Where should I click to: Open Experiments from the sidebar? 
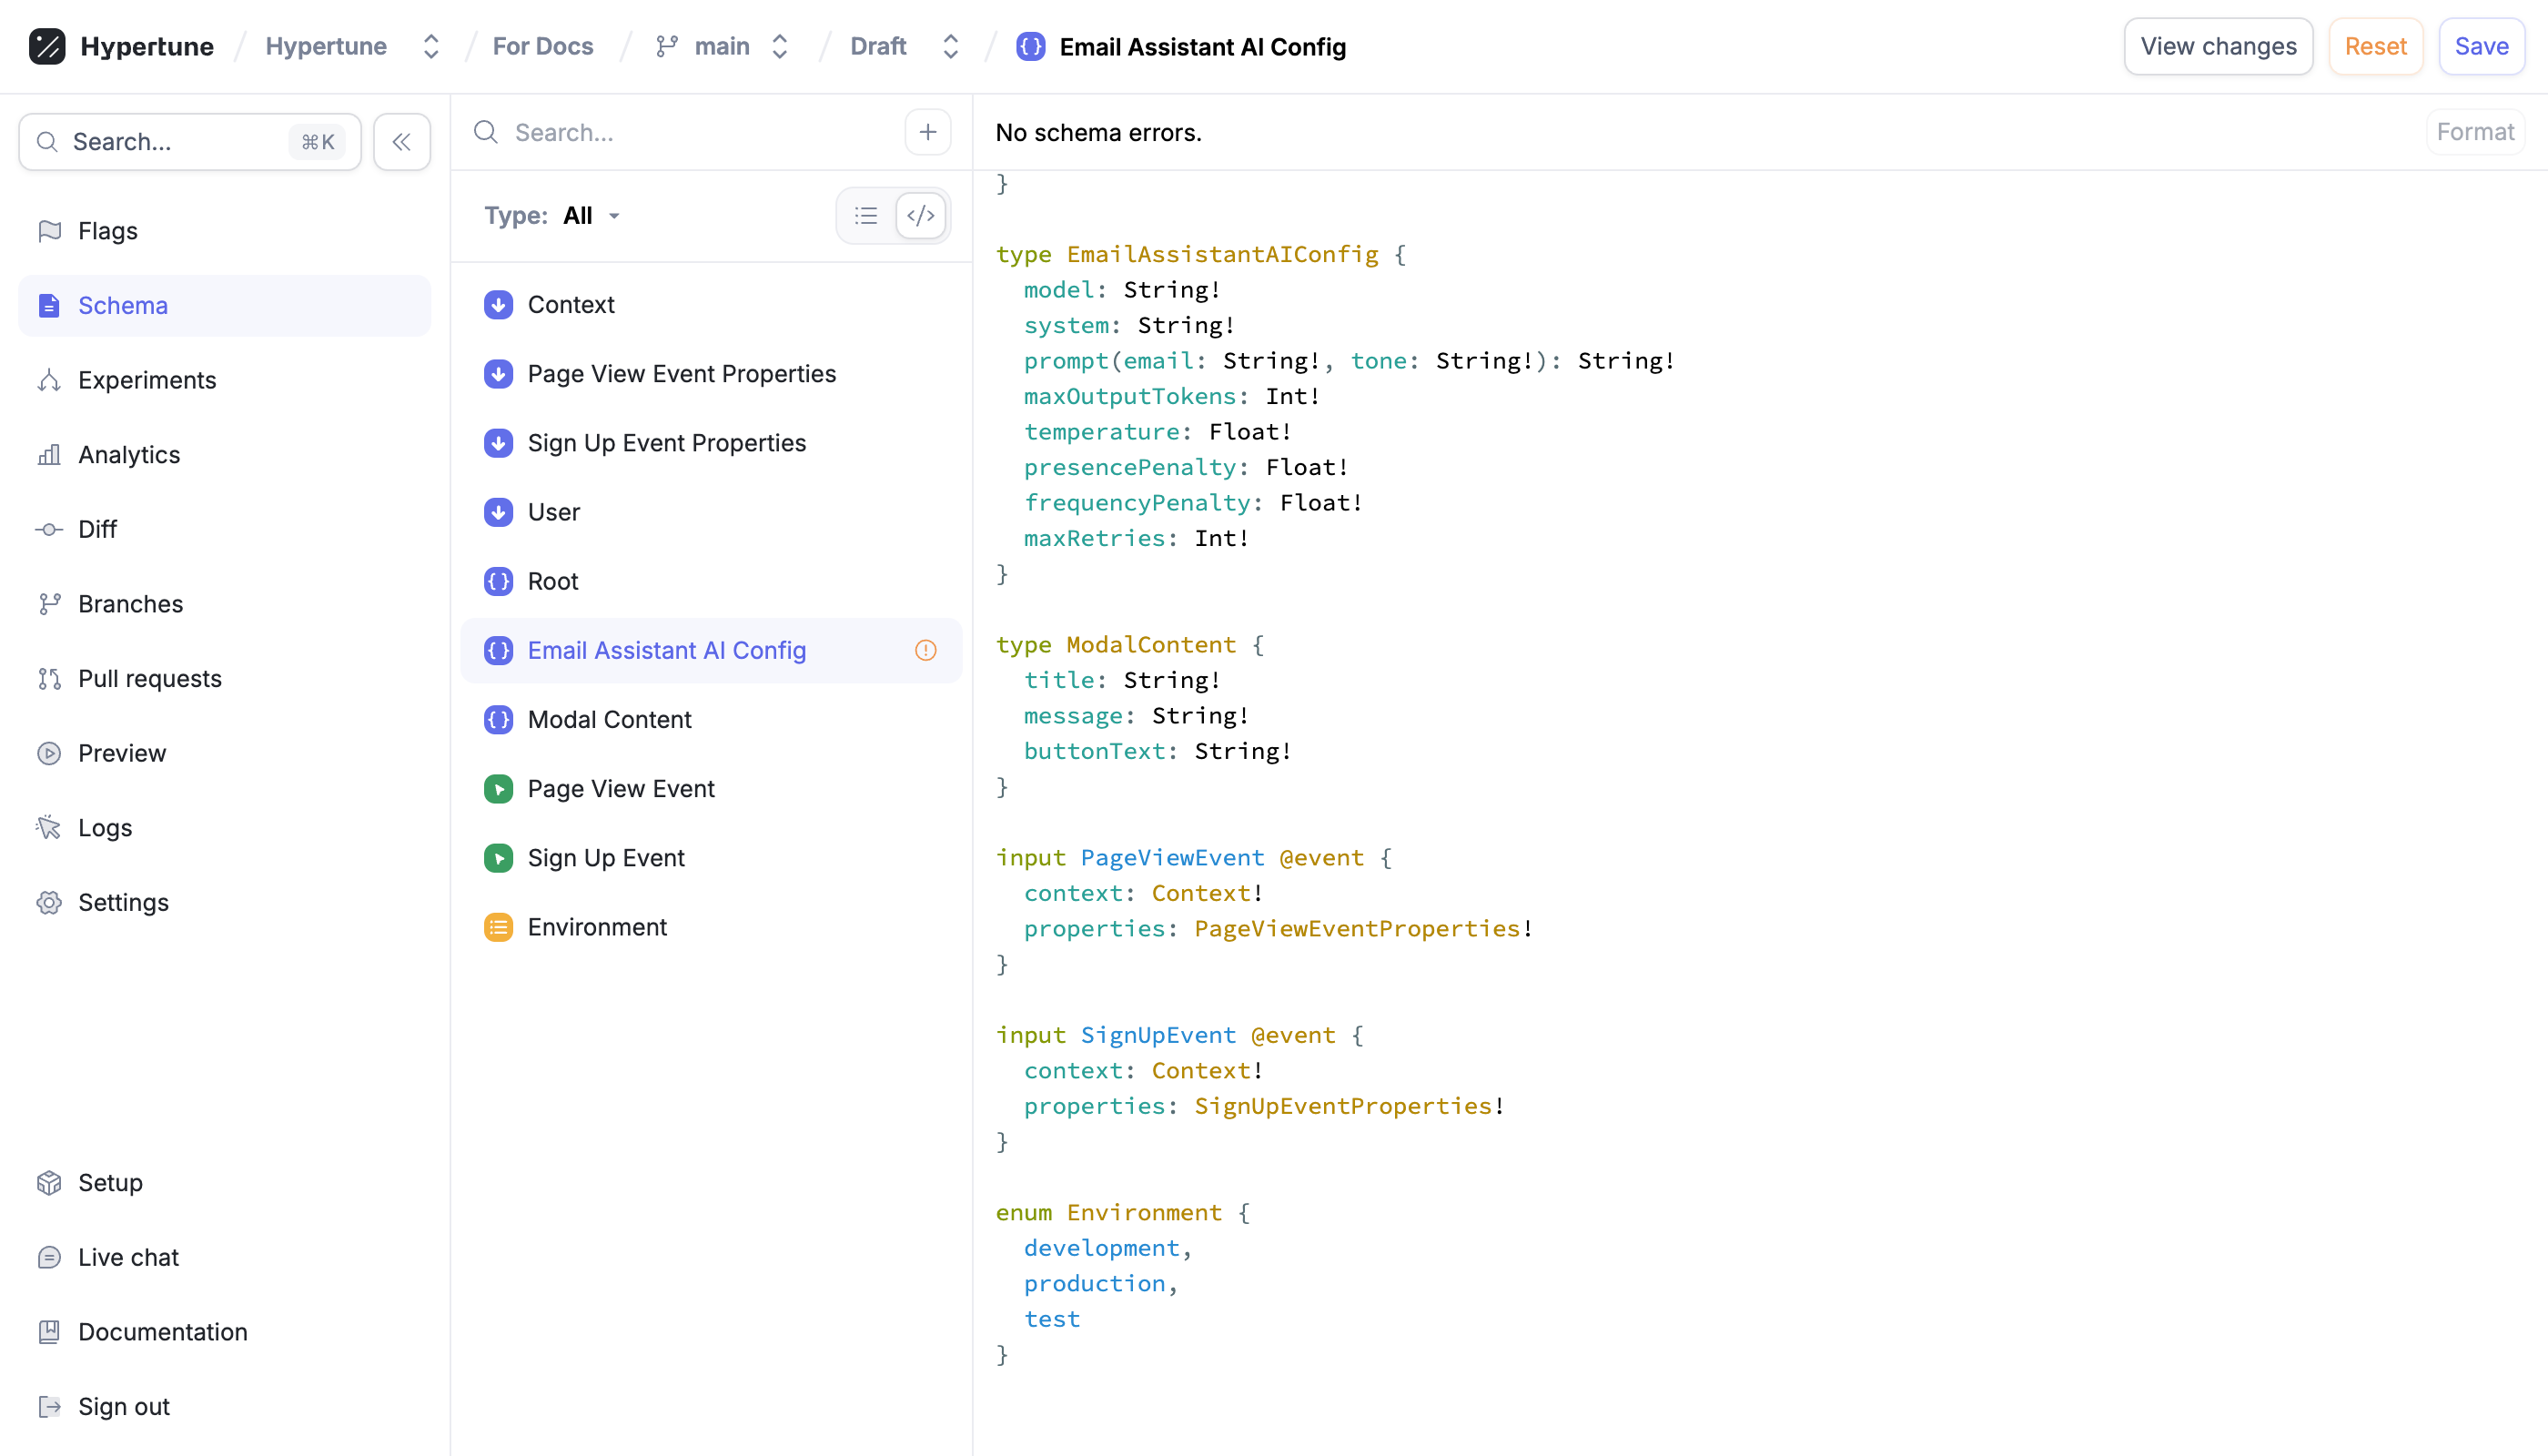click(146, 380)
